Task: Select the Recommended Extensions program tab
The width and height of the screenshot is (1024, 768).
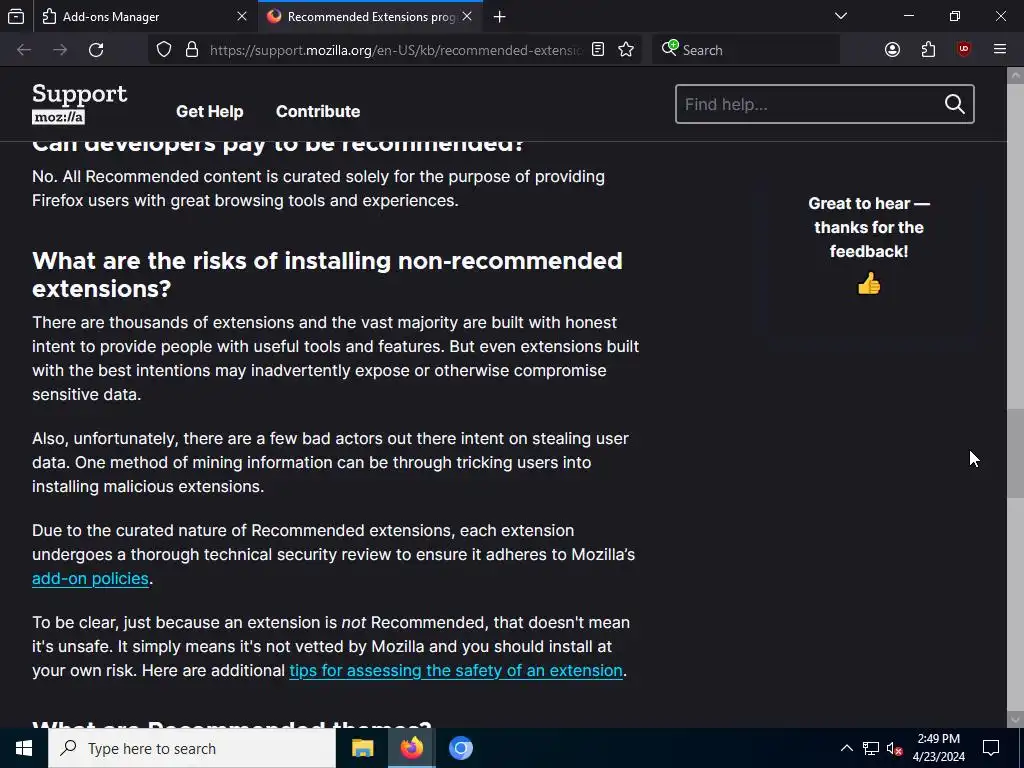Action: click(x=370, y=16)
